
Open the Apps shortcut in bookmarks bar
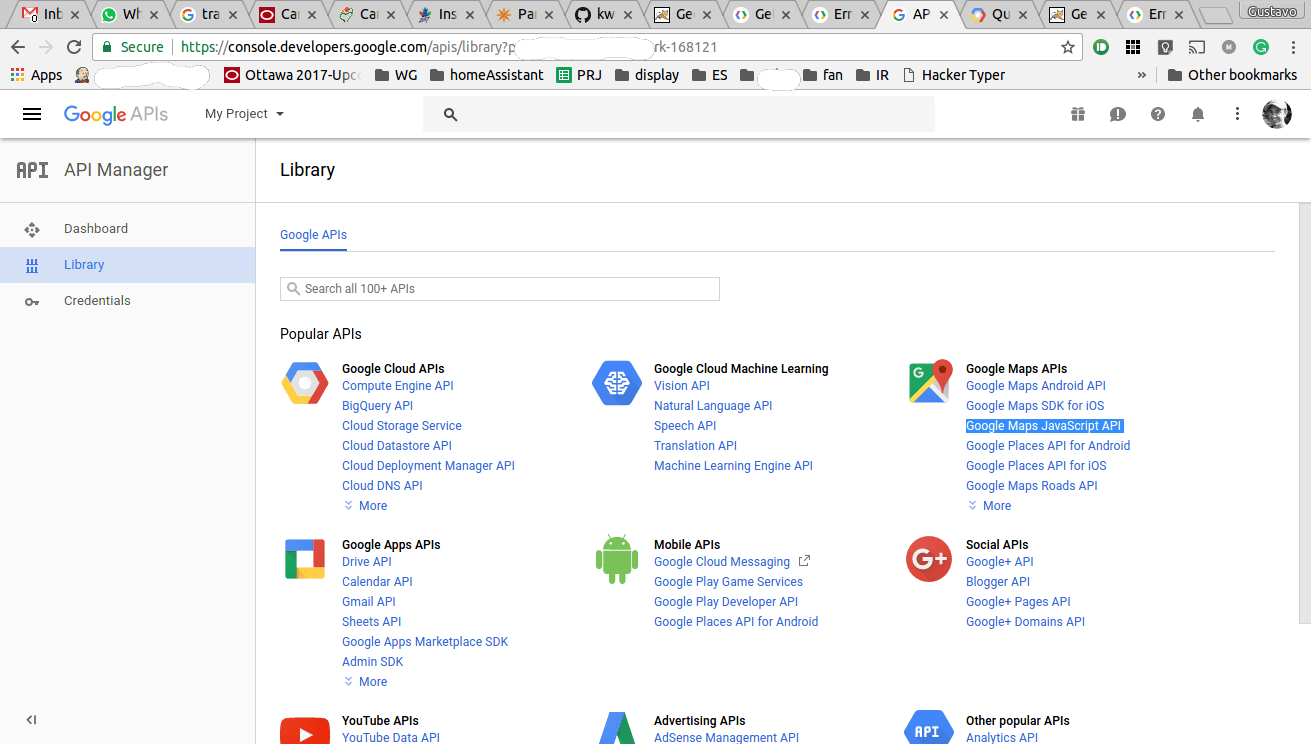(37, 75)
